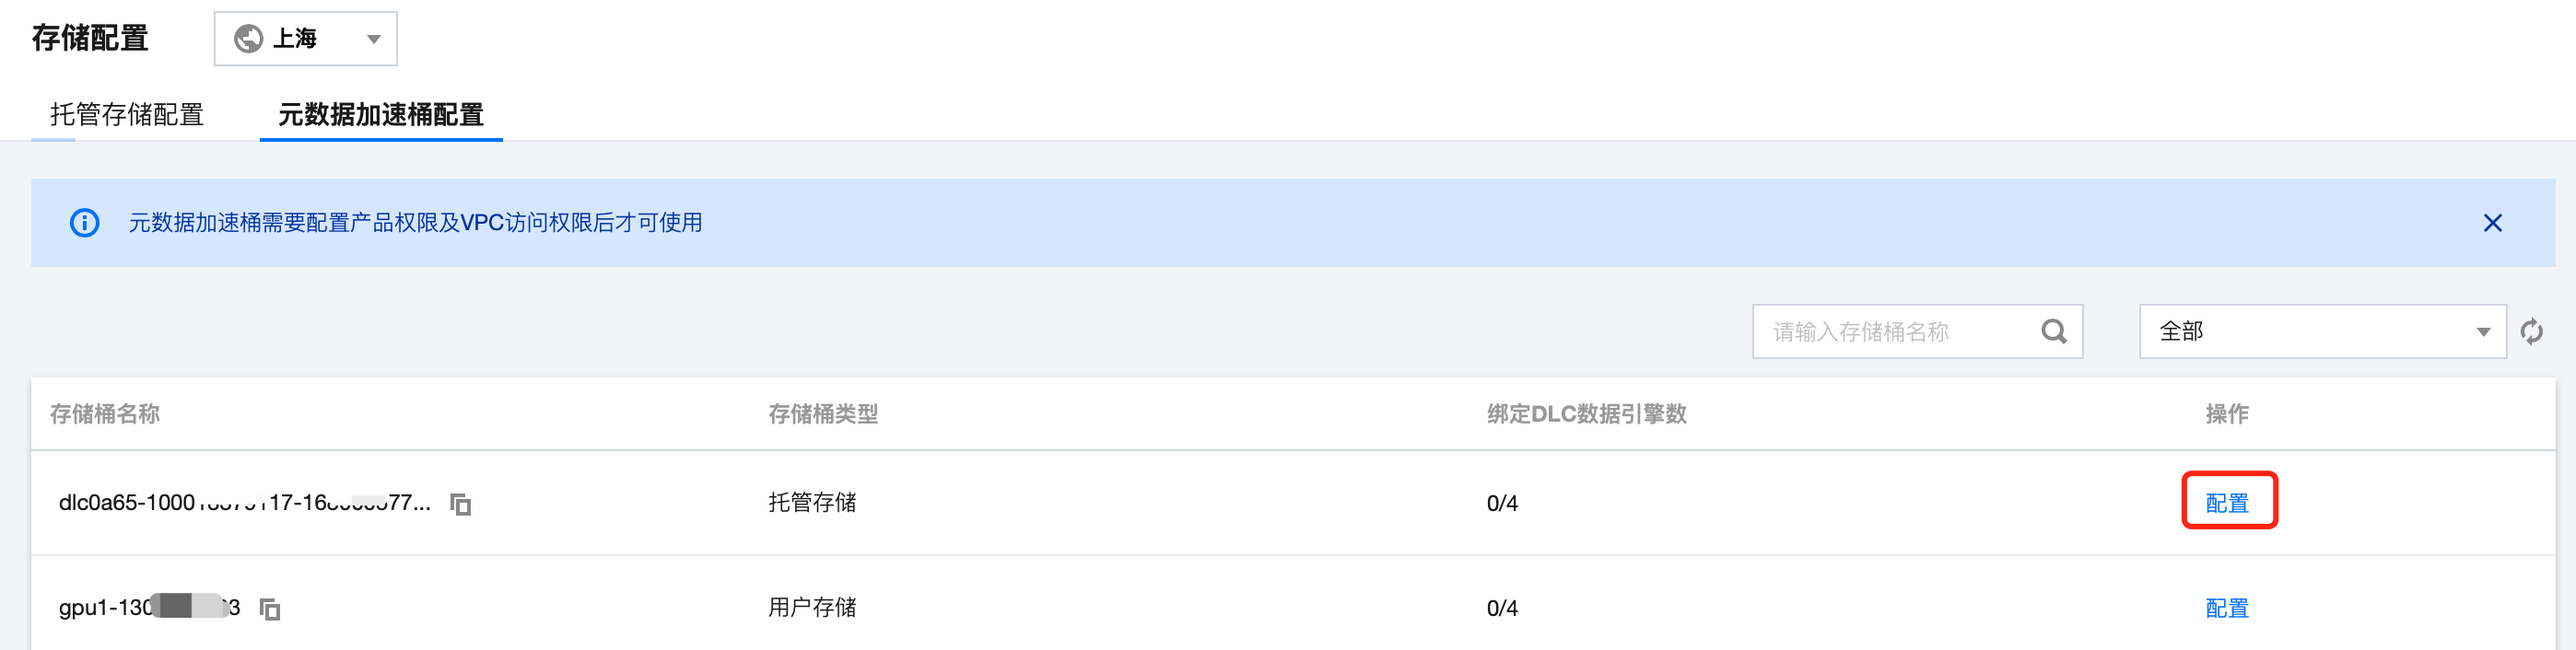2576x650 pixels.
Task: Click the magnifier search icon
Action: (2054, 332)
